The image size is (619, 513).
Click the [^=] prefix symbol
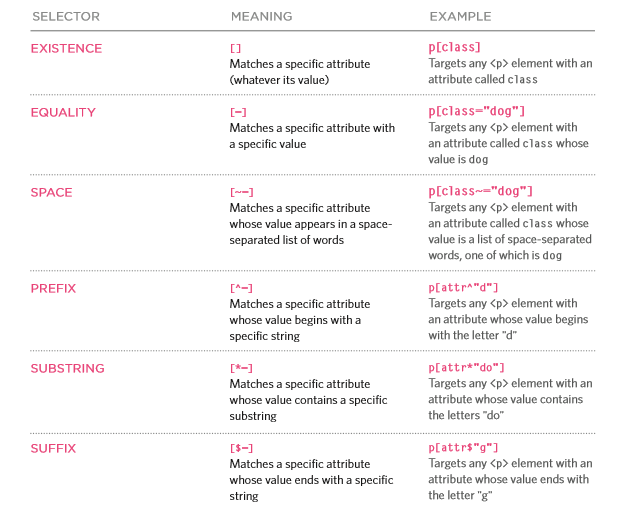click(x=241, y=288)
